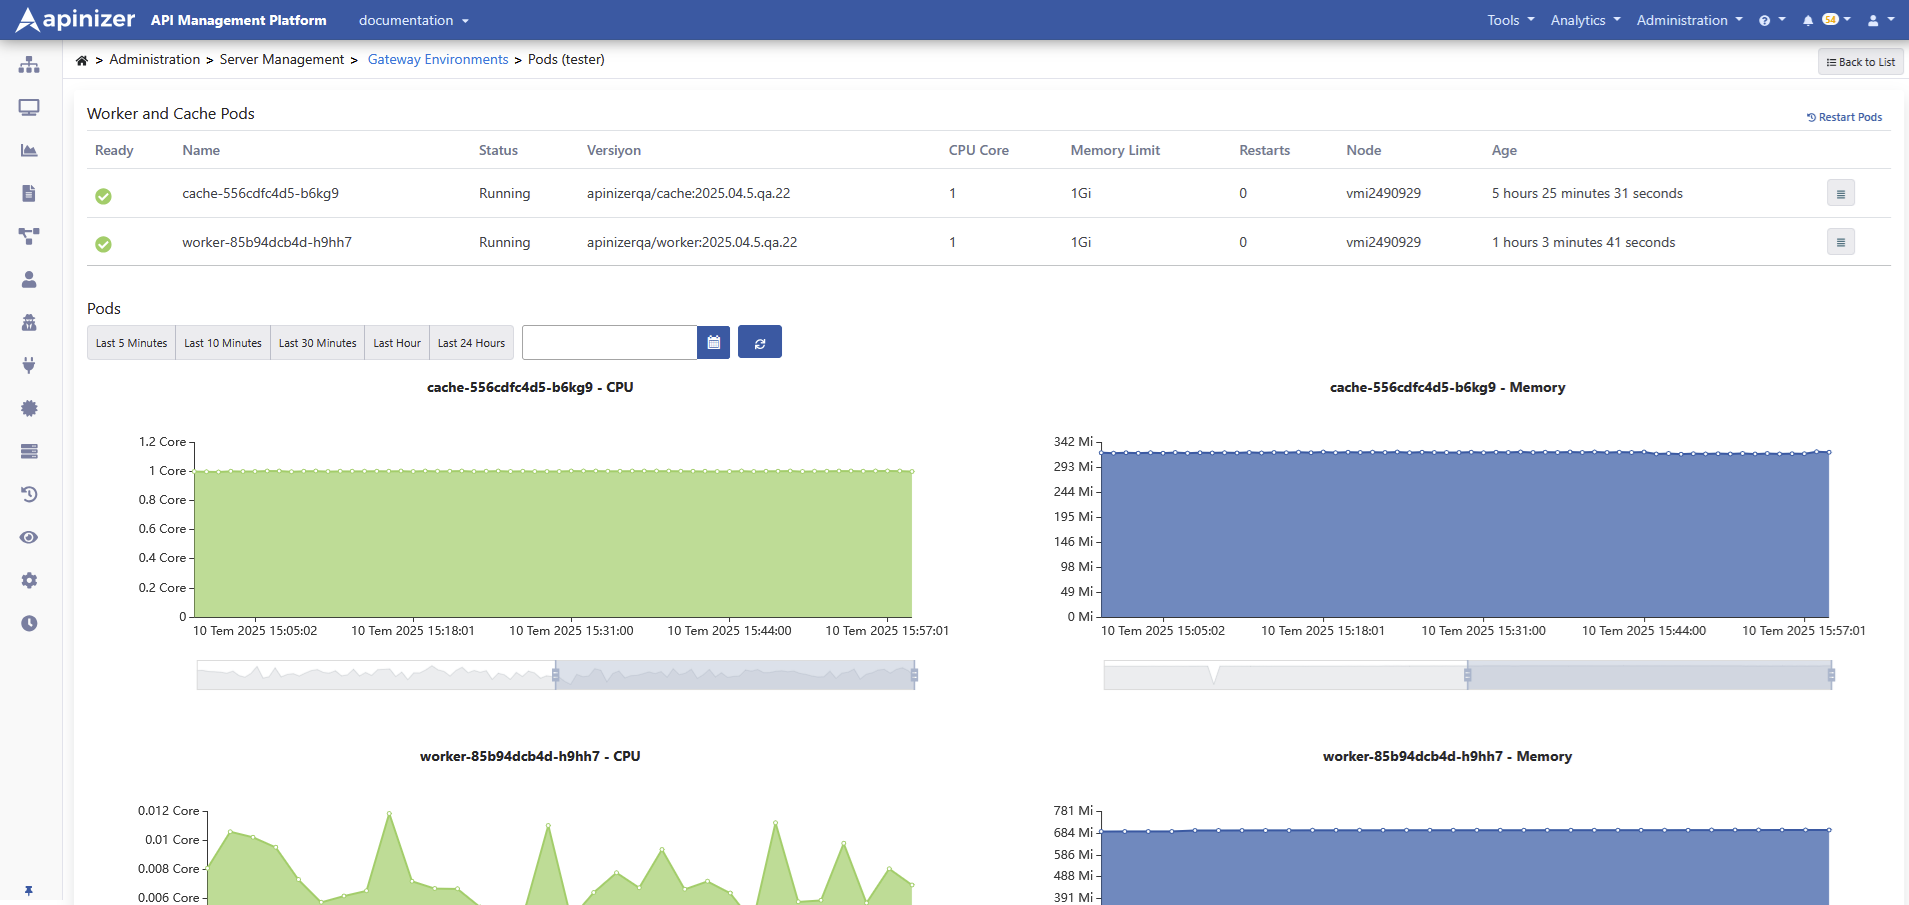Click the home icon in breadcrumb

(82, 60)
